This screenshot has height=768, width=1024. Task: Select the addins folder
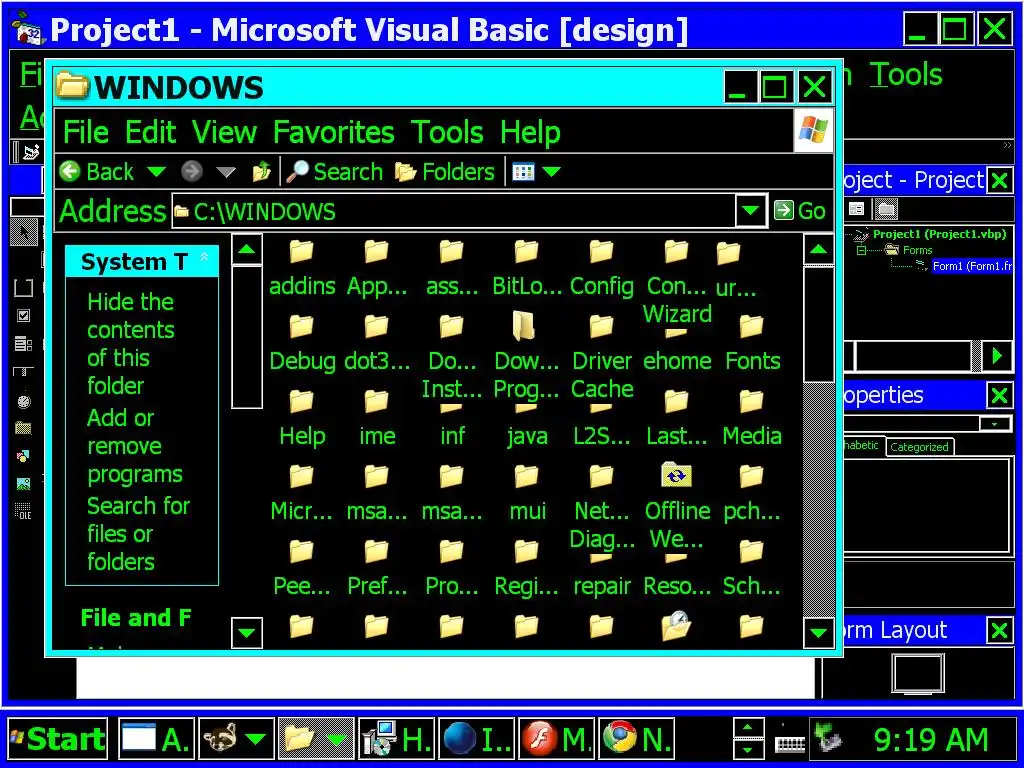[302, 270]
